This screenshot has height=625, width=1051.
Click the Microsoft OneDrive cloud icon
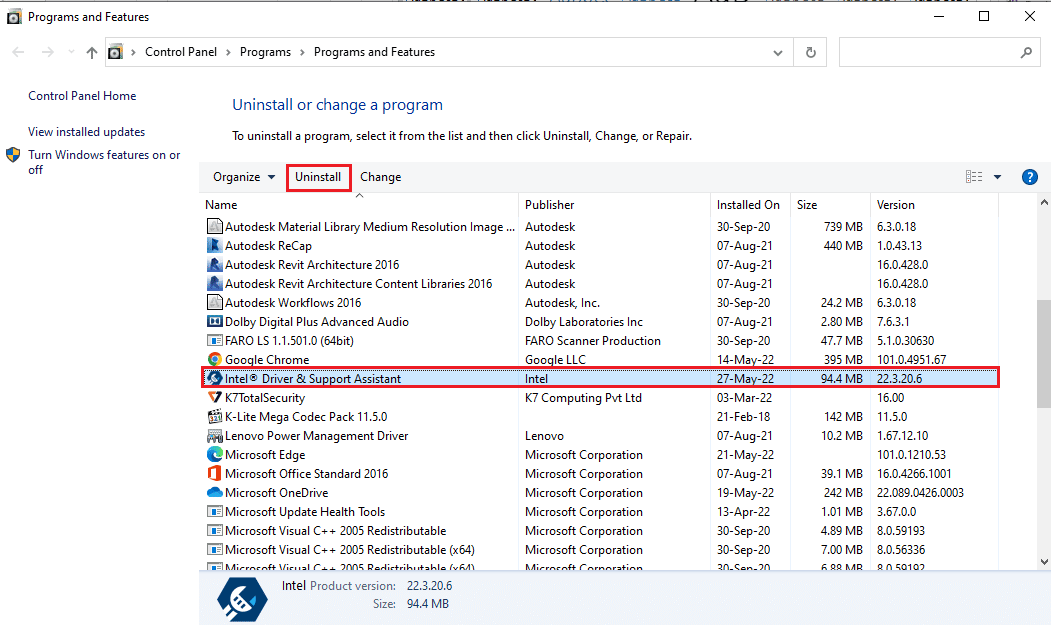point(214,492)
